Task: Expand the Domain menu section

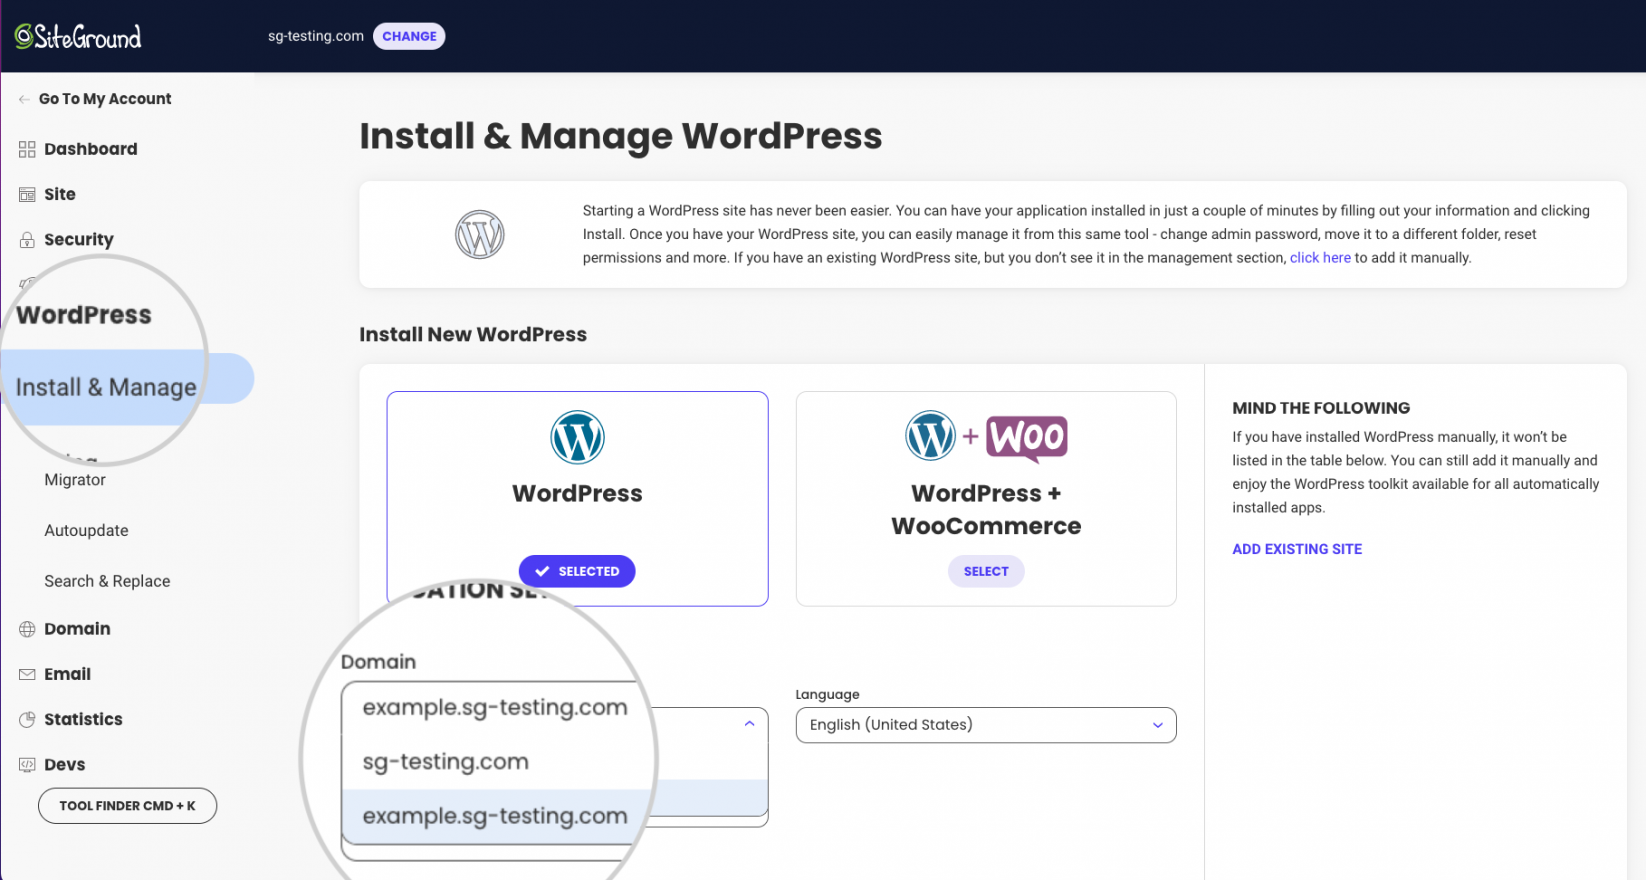Action: (x=77, y=629)
